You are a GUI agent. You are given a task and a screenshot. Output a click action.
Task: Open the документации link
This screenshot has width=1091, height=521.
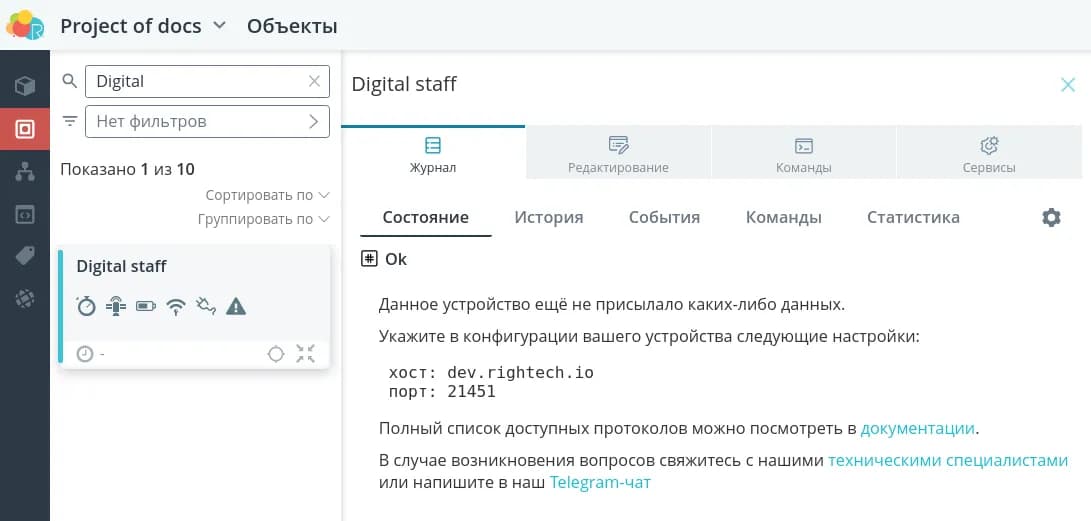coord(917,429)
